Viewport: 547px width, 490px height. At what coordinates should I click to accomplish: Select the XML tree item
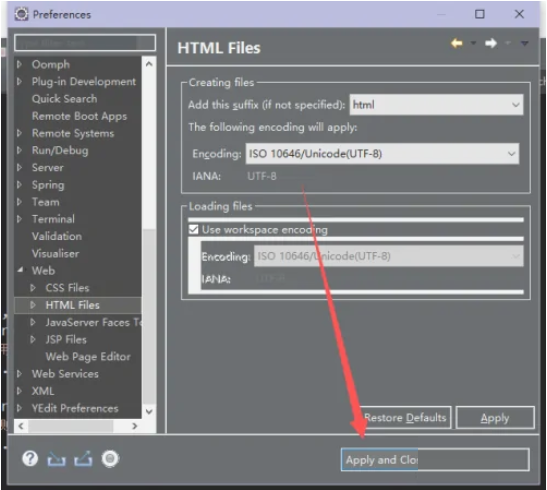pyautogui.click(x=43, y=391)
